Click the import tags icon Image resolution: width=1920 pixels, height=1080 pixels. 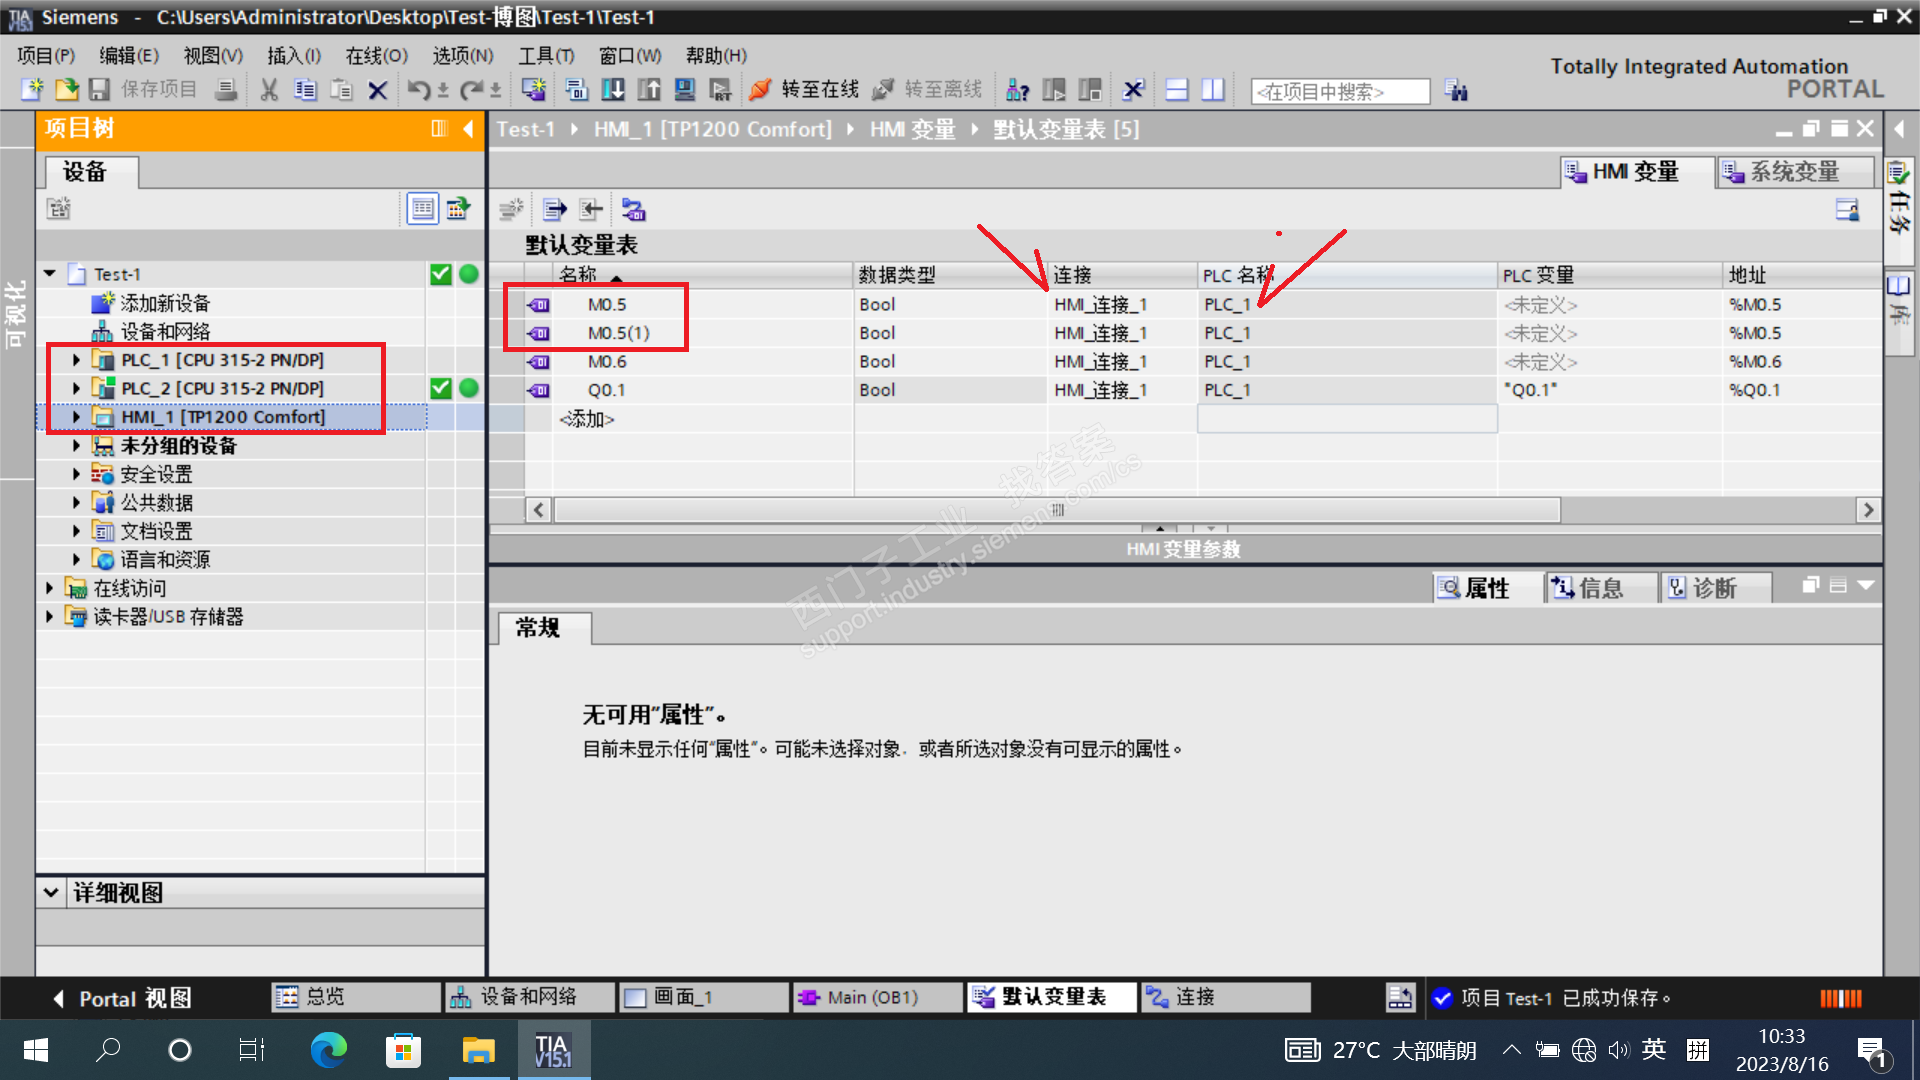click(x=592, y=209)
